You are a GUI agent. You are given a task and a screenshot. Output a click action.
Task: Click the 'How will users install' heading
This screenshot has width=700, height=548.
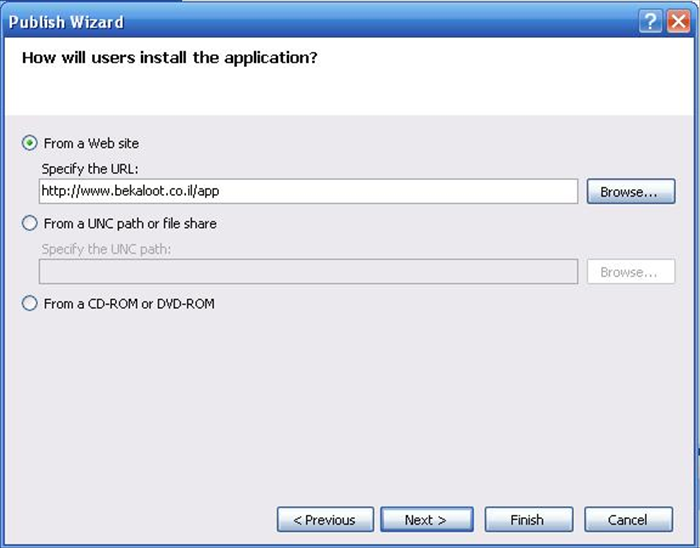(x=170, y=58)
